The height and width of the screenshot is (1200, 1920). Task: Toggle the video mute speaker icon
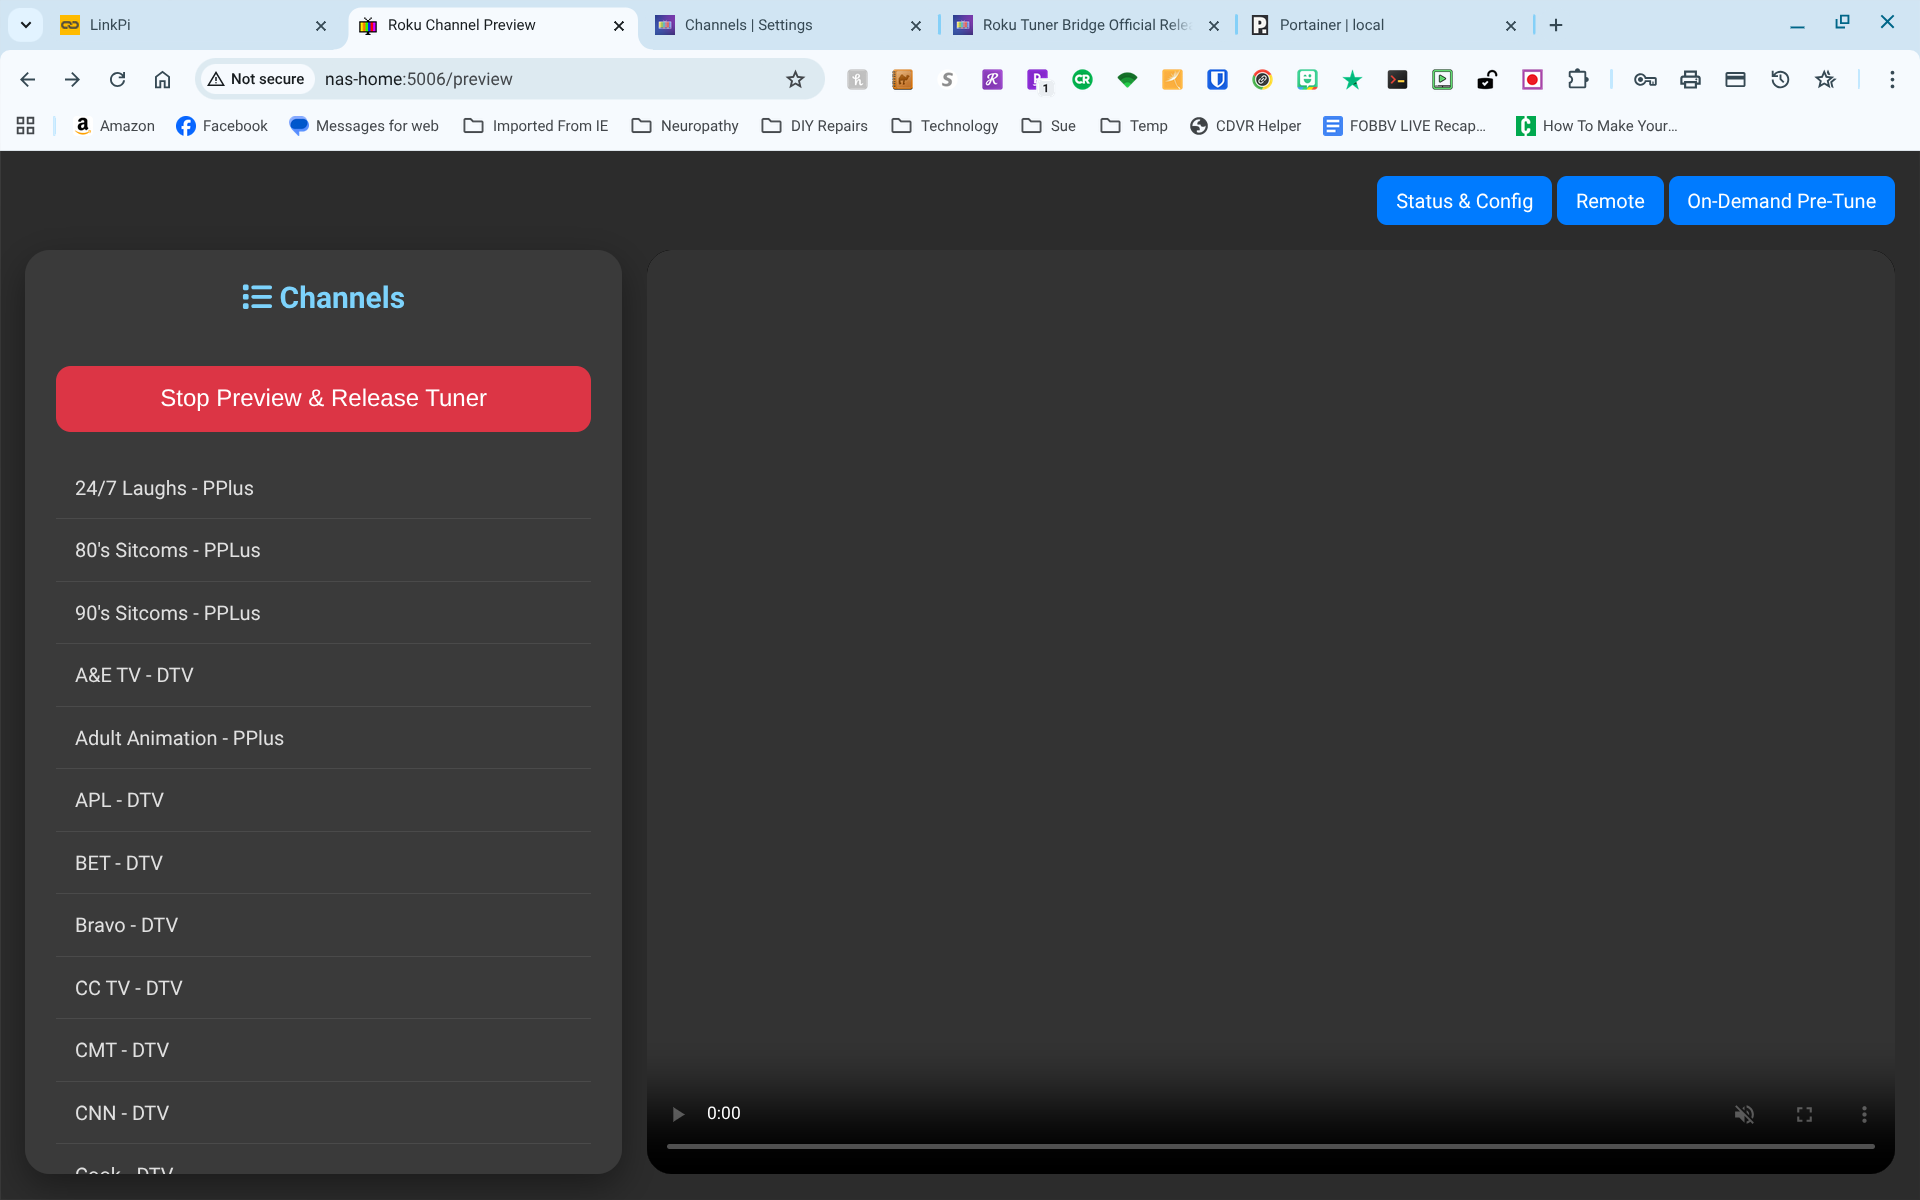[x=1744, y=1114]
